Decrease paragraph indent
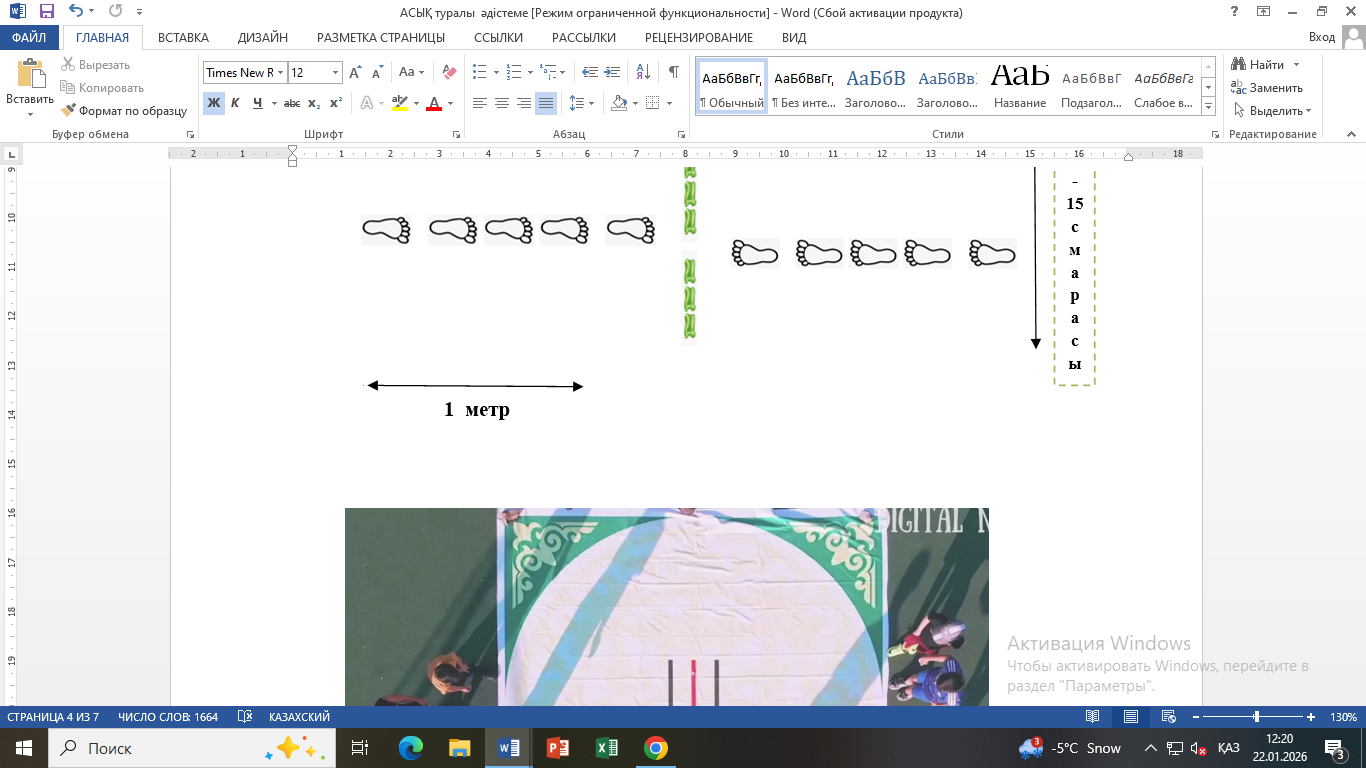Screen dimensions: 1366x768 point(590,73)
